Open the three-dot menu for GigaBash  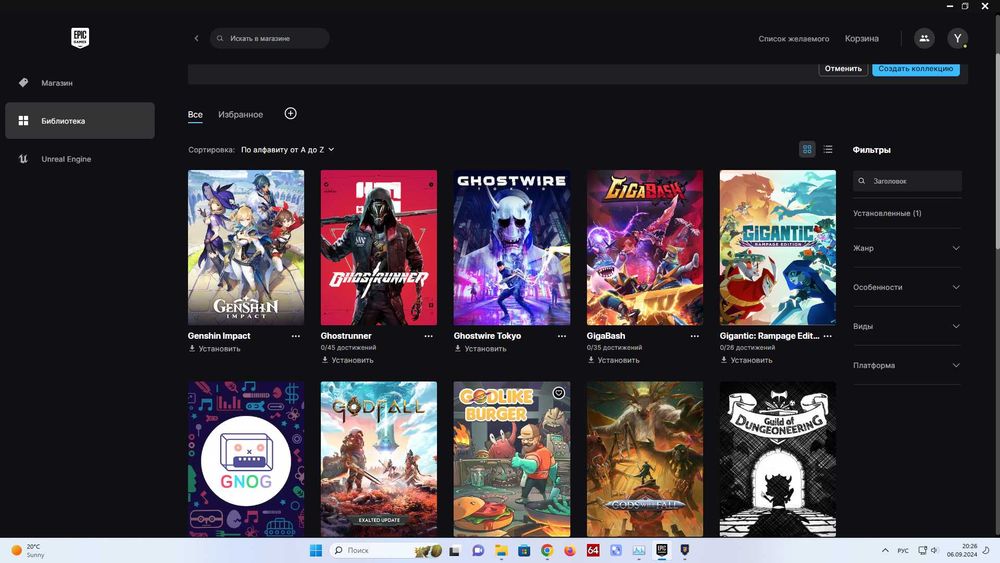tap(695, 336)
